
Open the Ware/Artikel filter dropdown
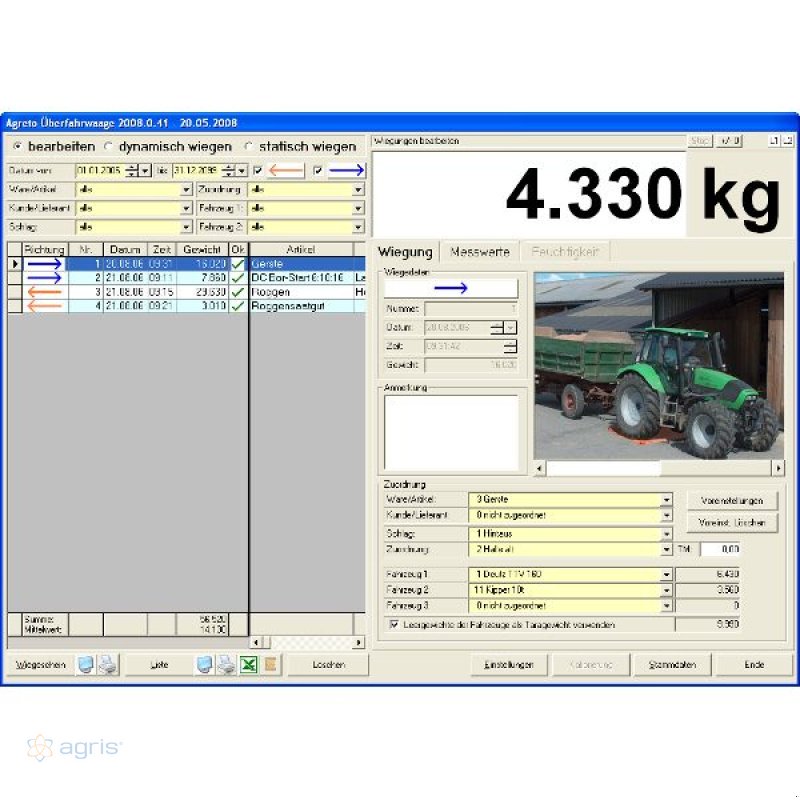tap(186, 189)
